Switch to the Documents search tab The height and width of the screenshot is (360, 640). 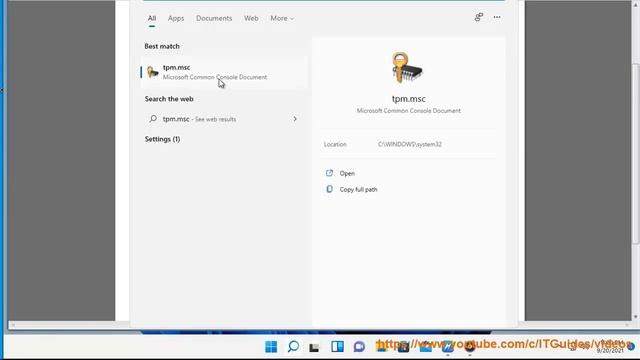(x=214, y=18)
